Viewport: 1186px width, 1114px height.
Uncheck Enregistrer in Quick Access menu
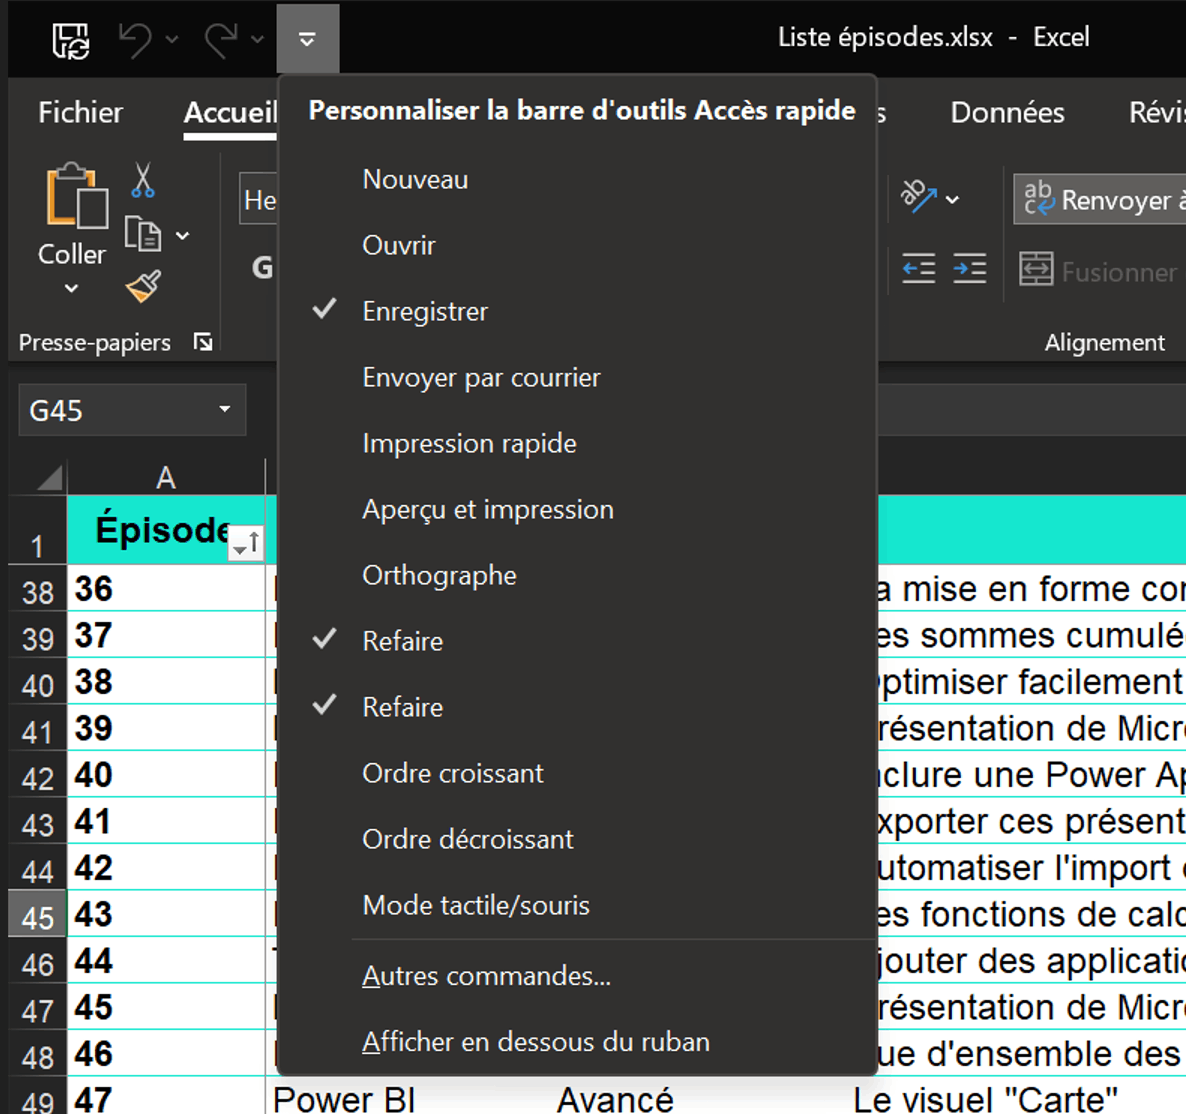577,311
